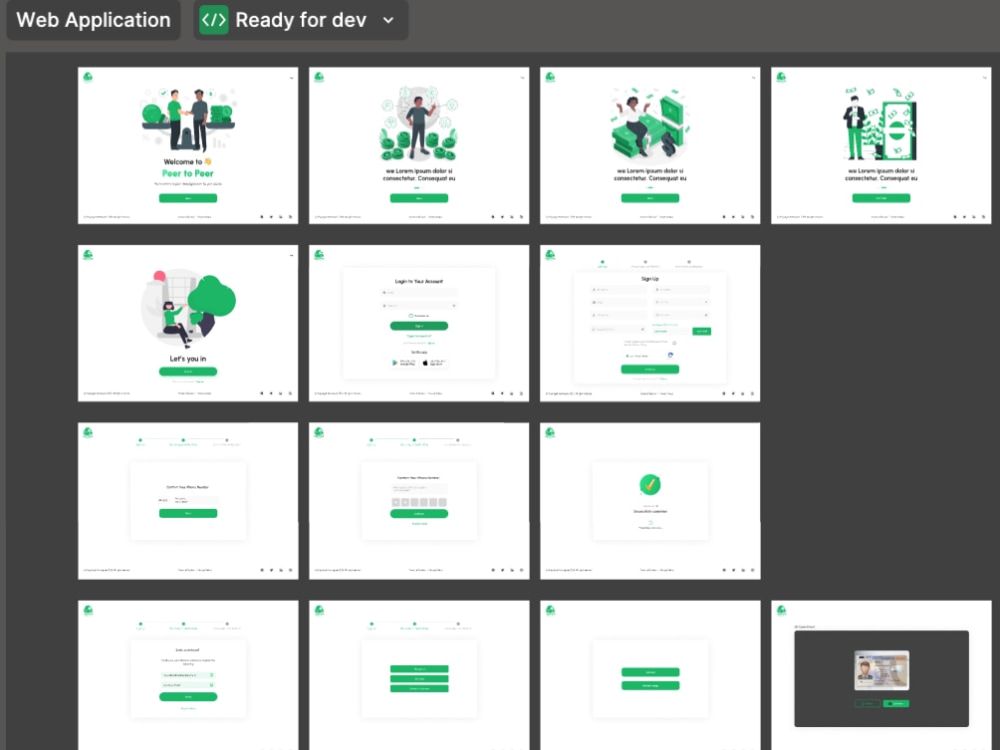The image size is (1000, 750).
Task: Click the wide green continue button in Sign Up frame
Action: tap(650, 369)
